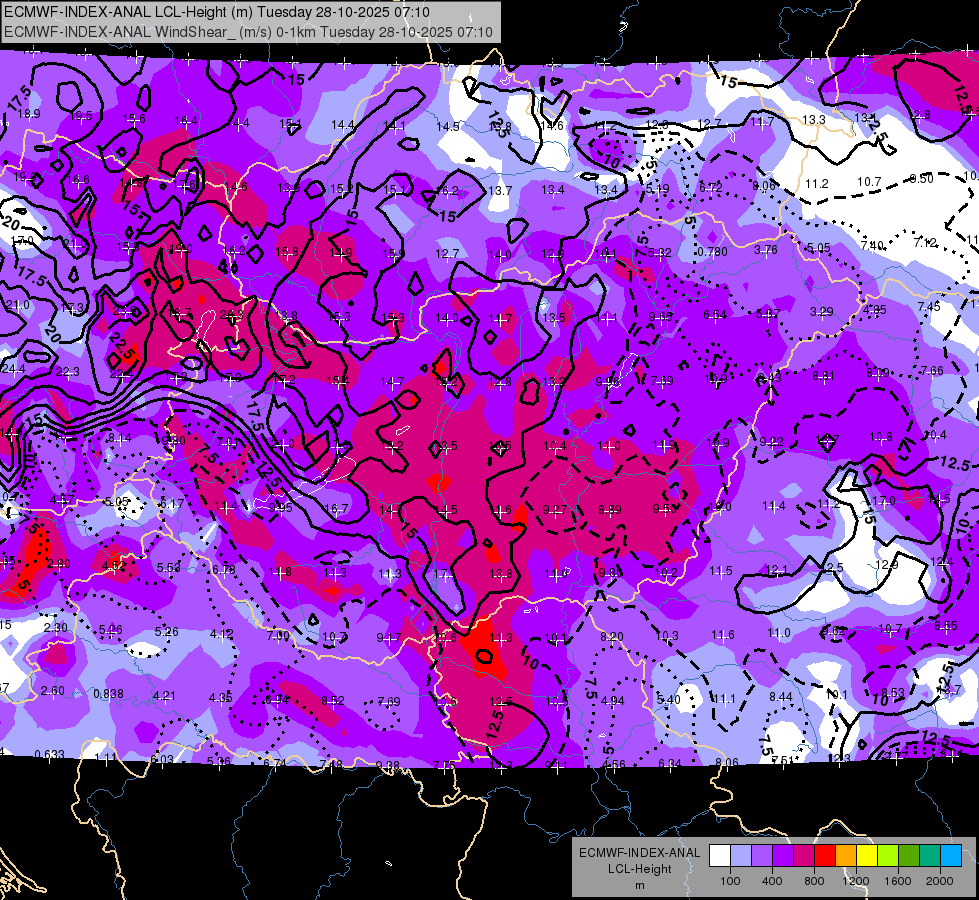Click the legend tick label '2000'
The image size is (979, 900).
(x=940, y=881)
